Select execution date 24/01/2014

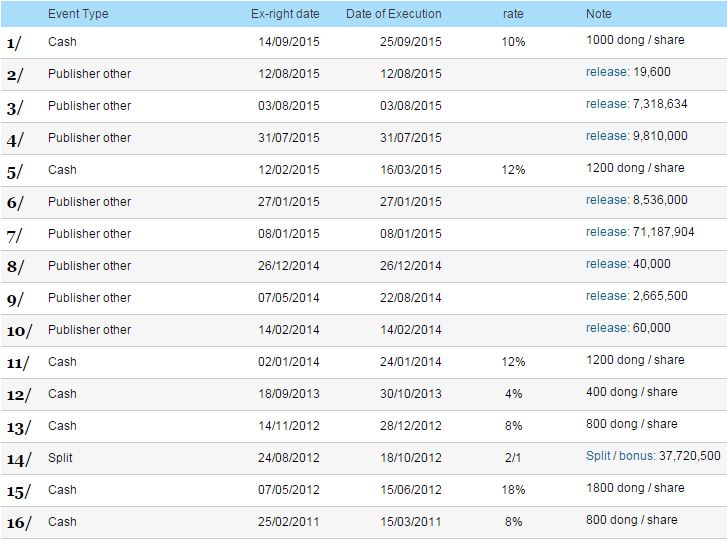click(x=411, y=361)
